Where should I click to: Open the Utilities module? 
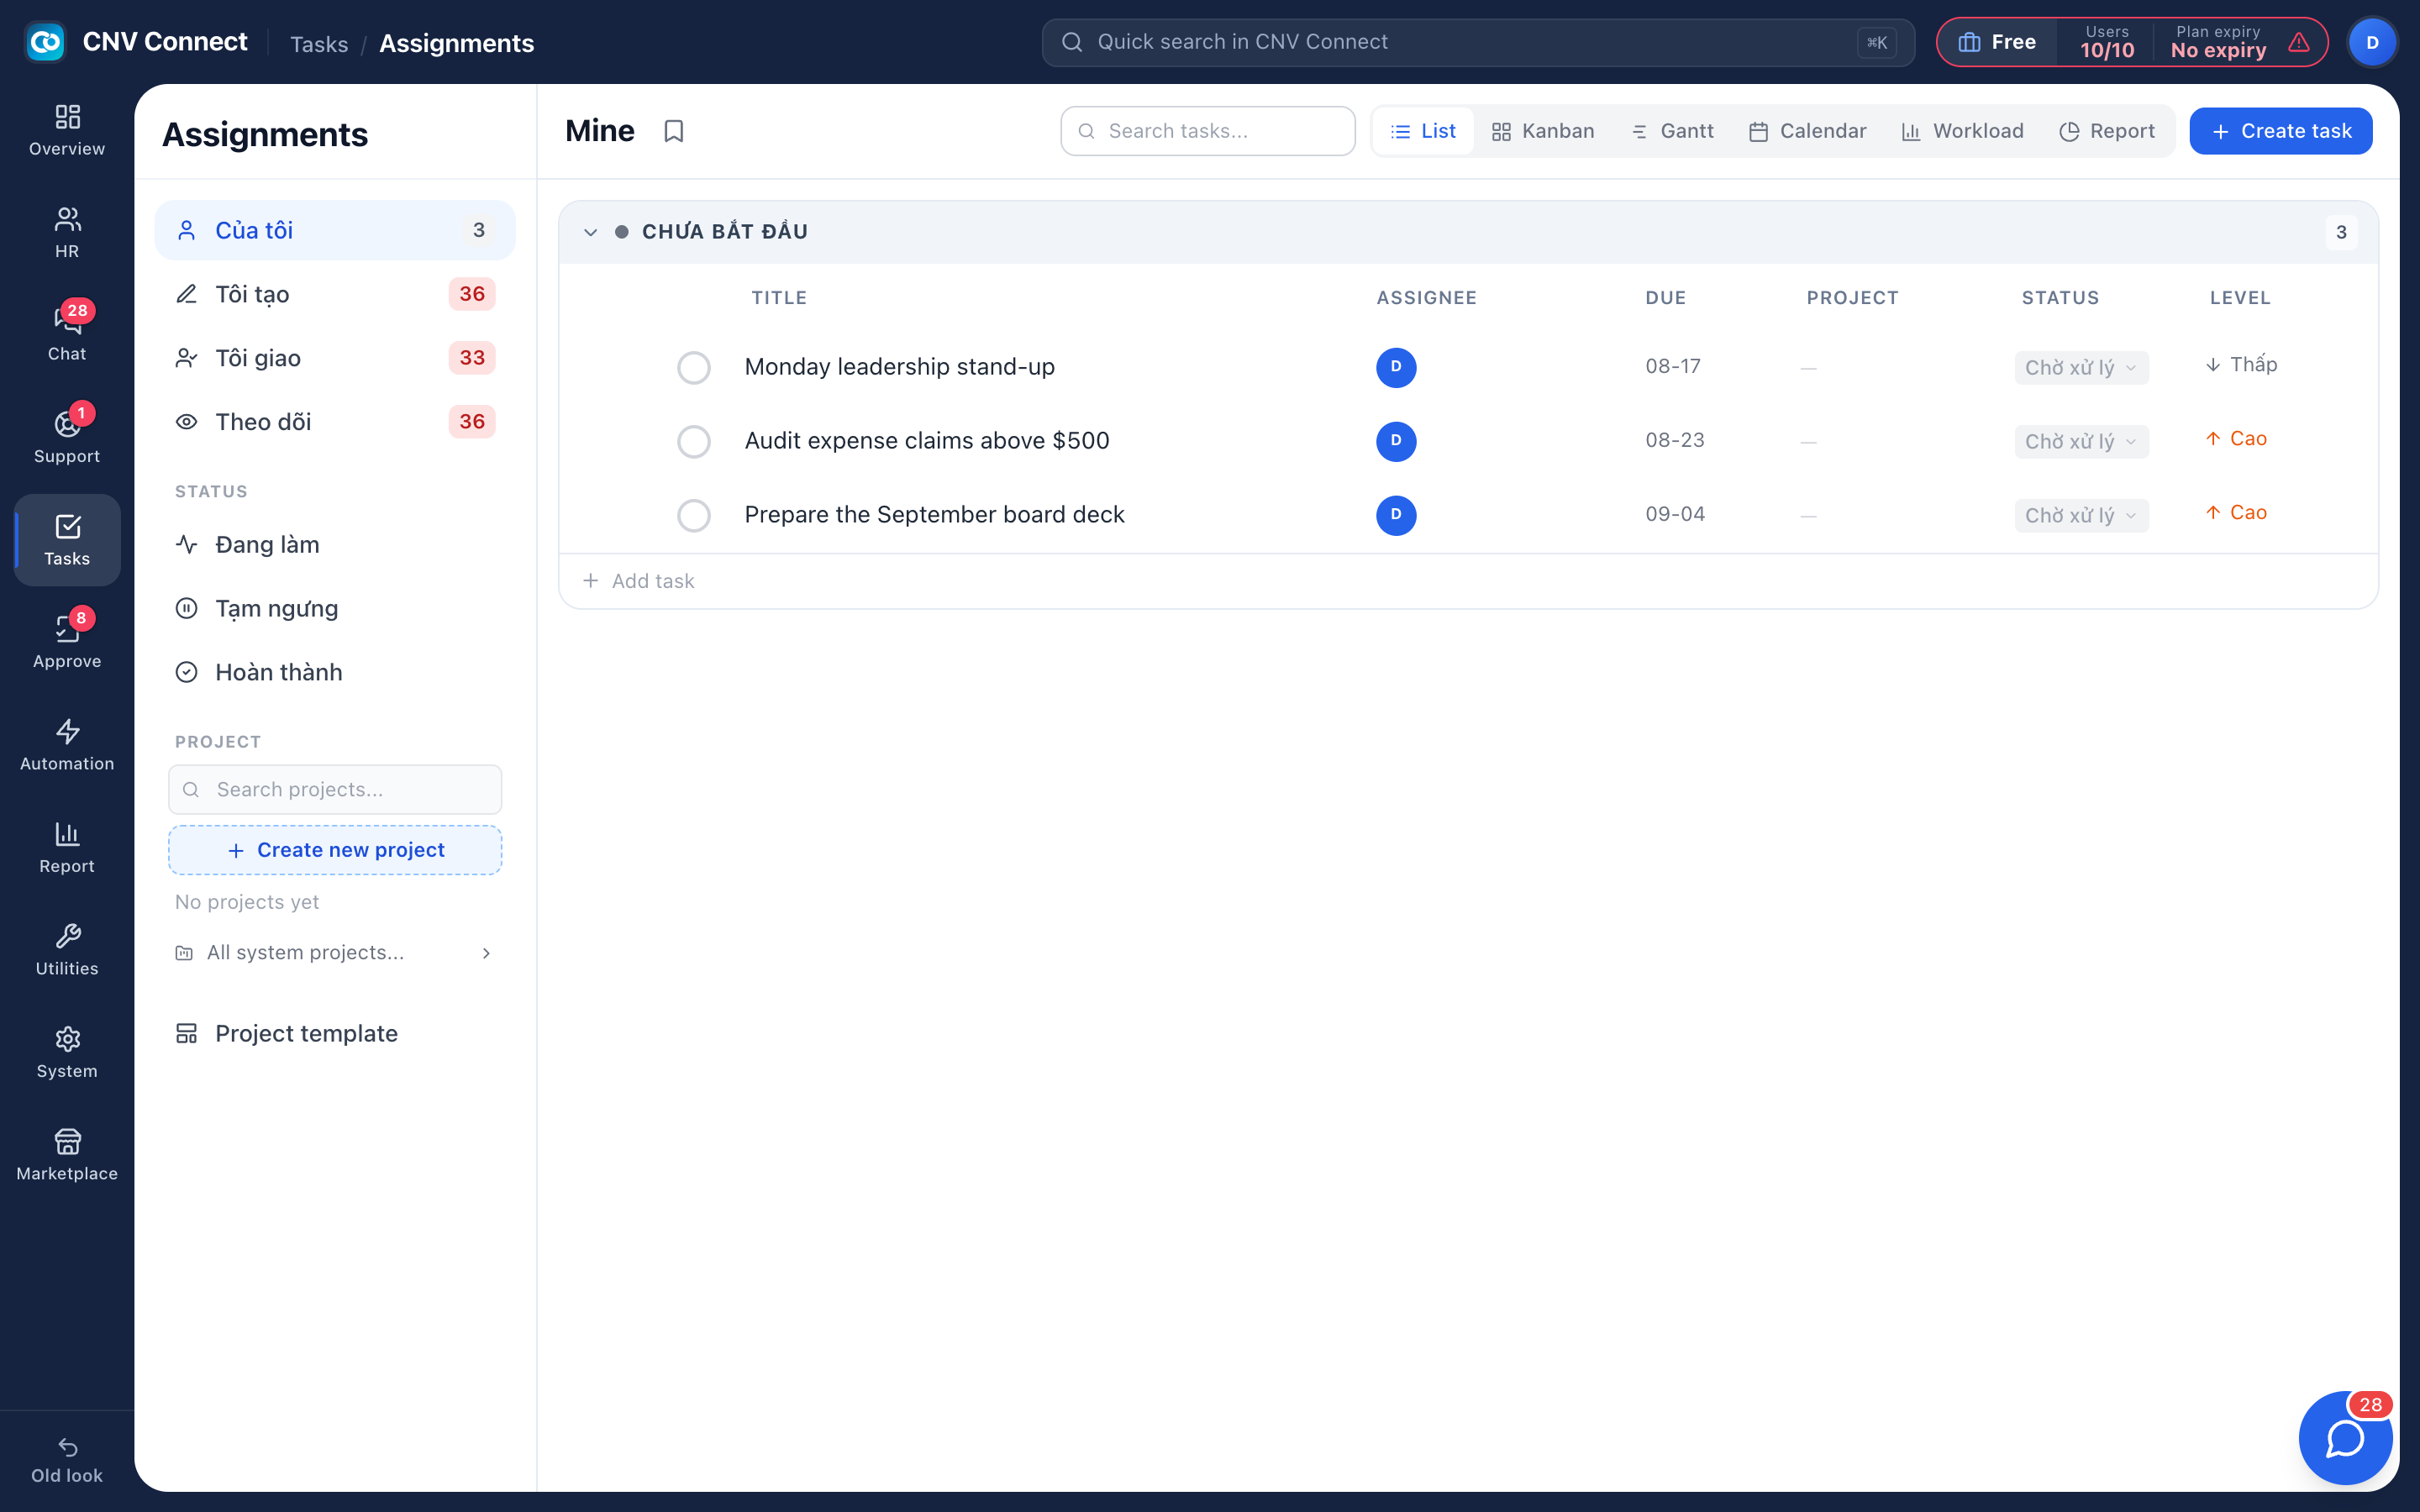pos(67,951)
